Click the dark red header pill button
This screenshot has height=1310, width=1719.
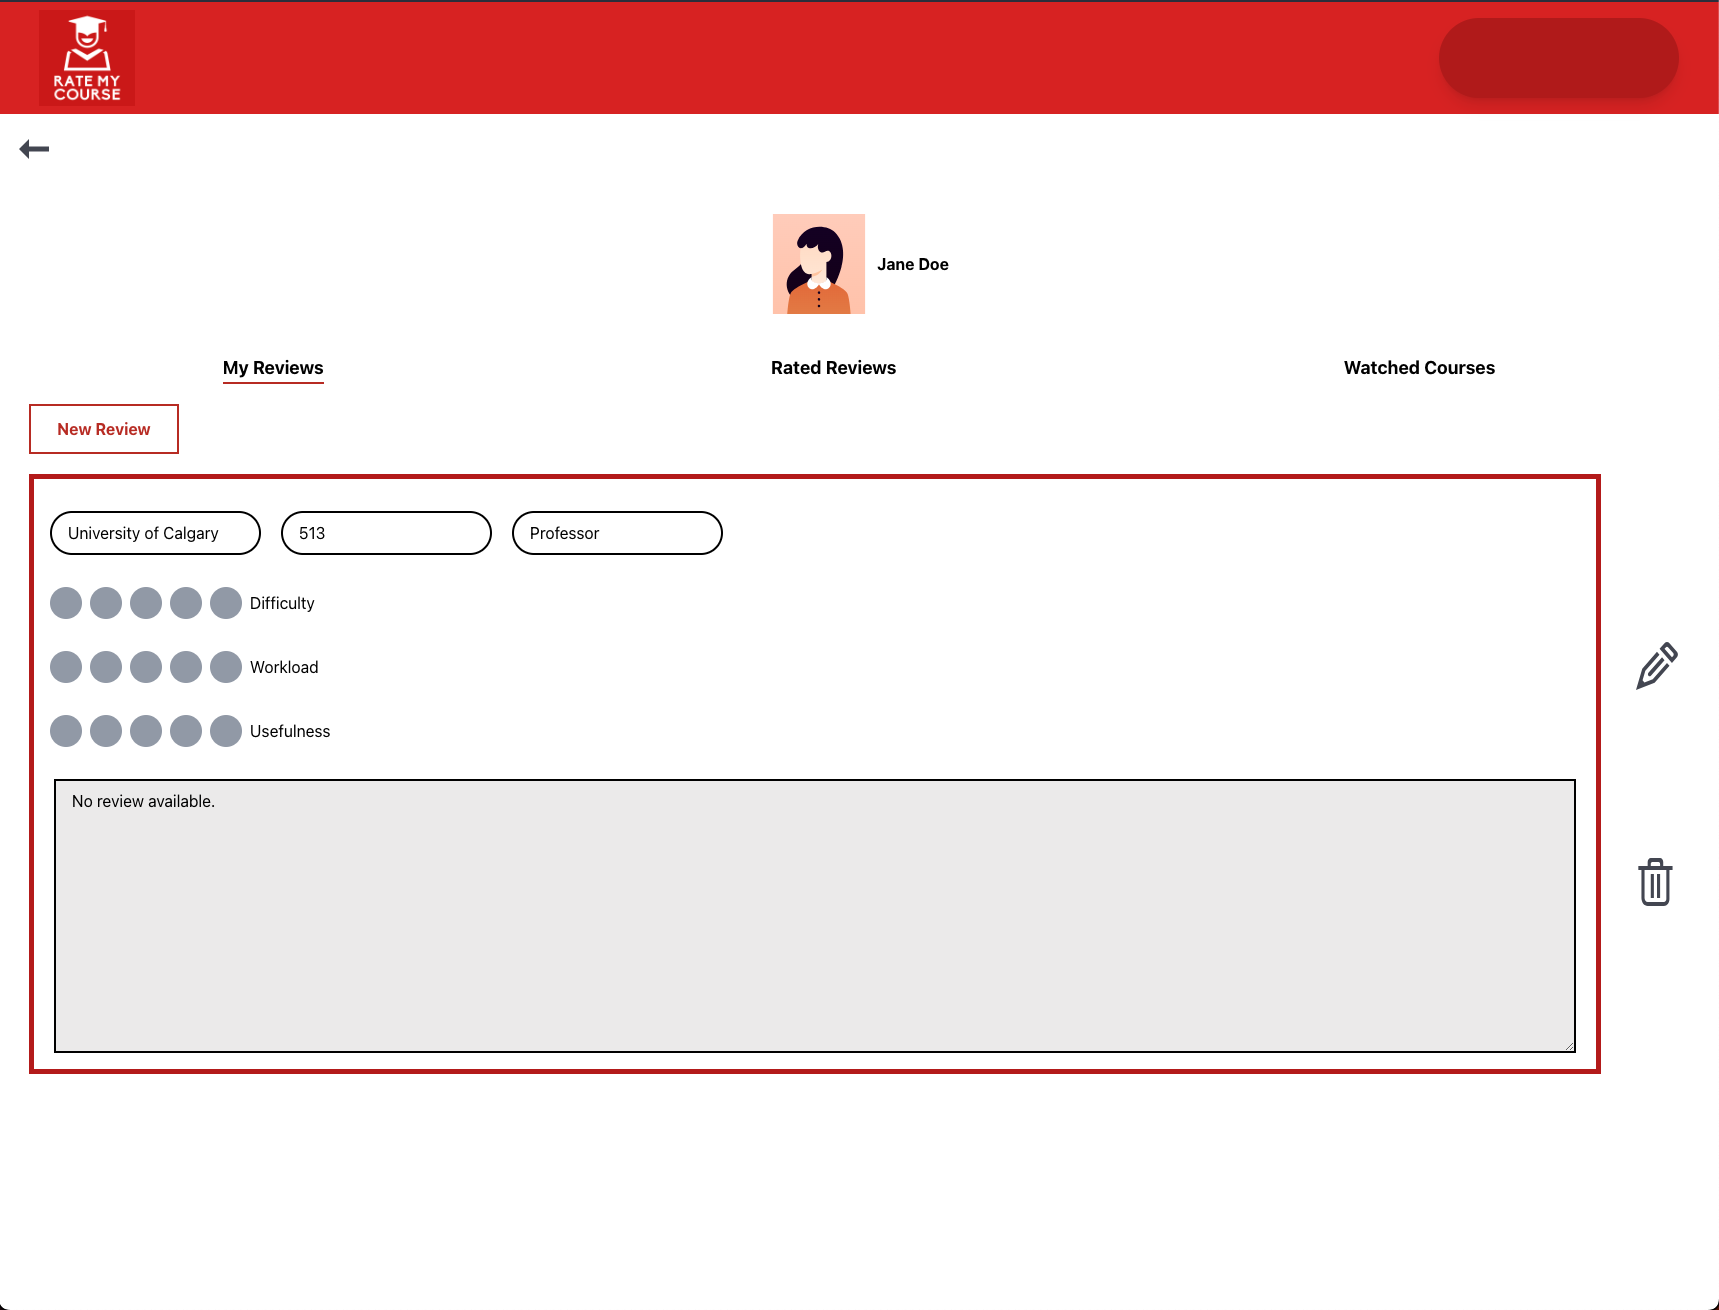pos(1558,58)
